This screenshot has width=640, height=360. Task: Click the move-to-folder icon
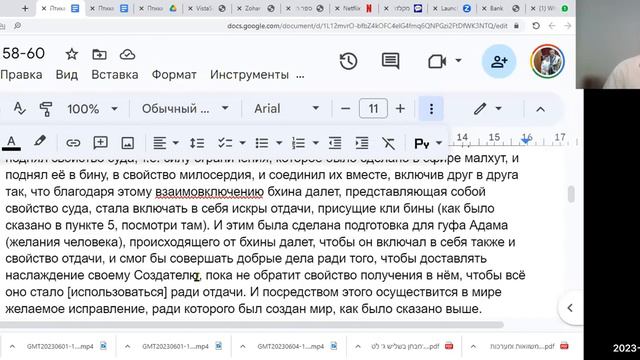click(x=99, y=54)
